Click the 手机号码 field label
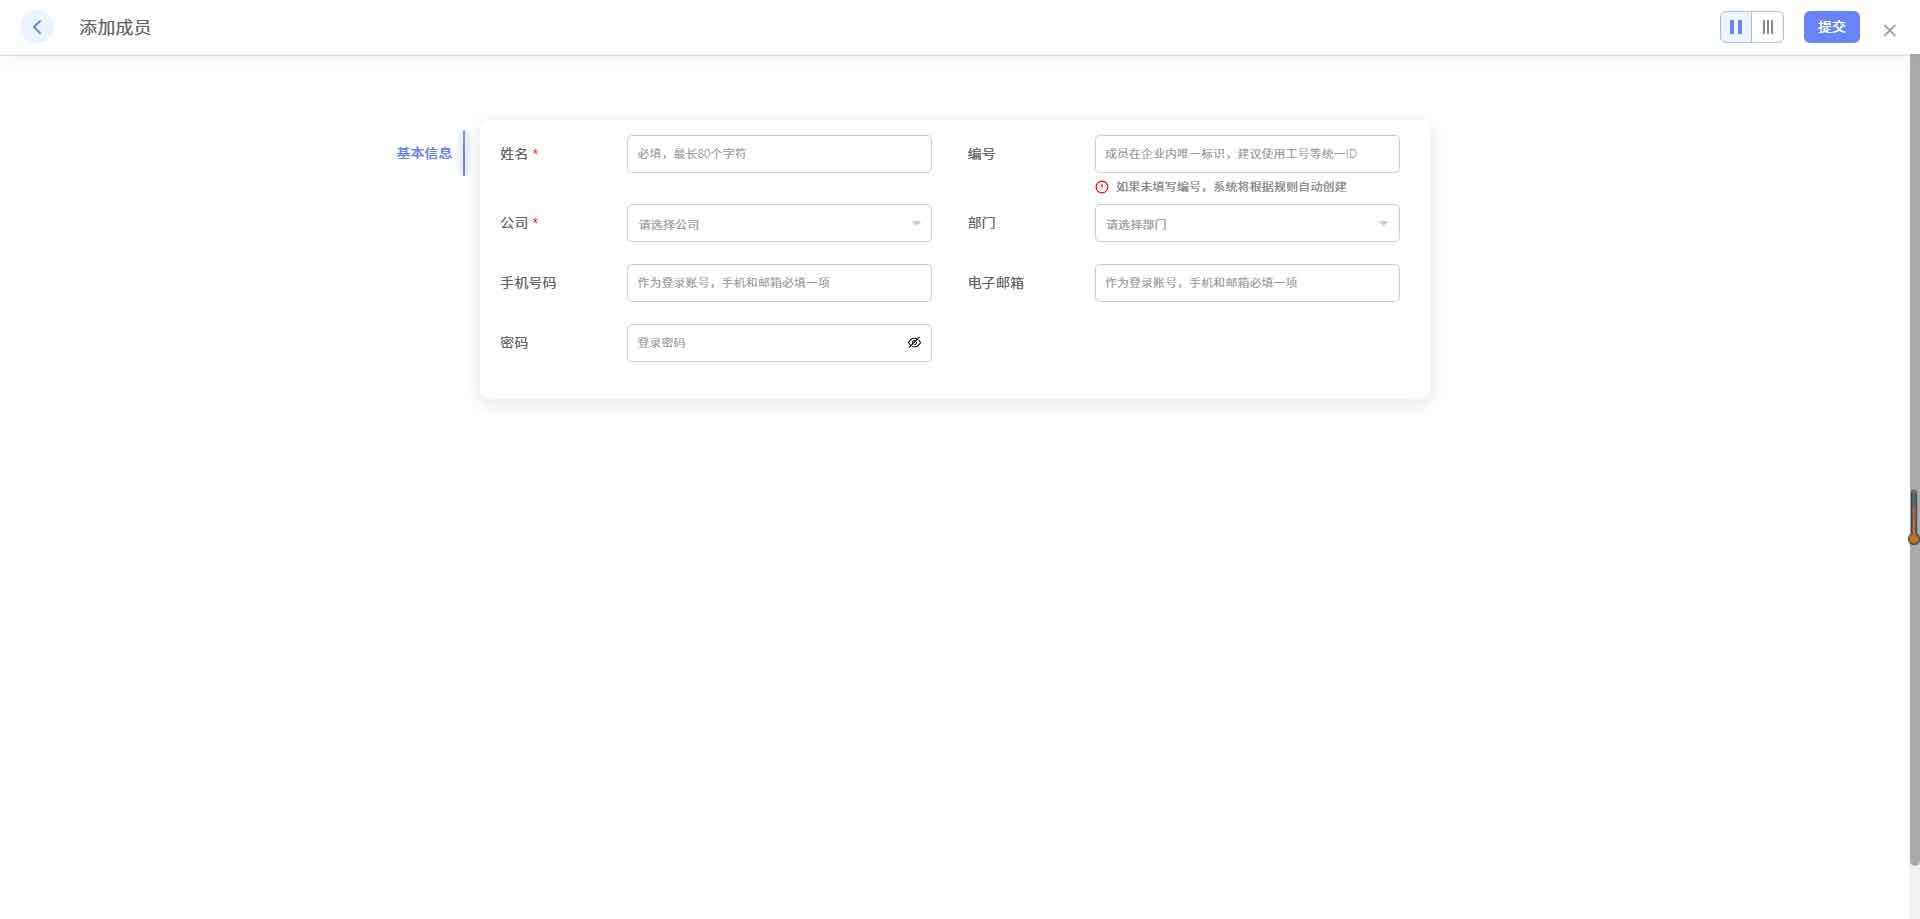This screenshot has height=919, width=1920. point(528,283)
